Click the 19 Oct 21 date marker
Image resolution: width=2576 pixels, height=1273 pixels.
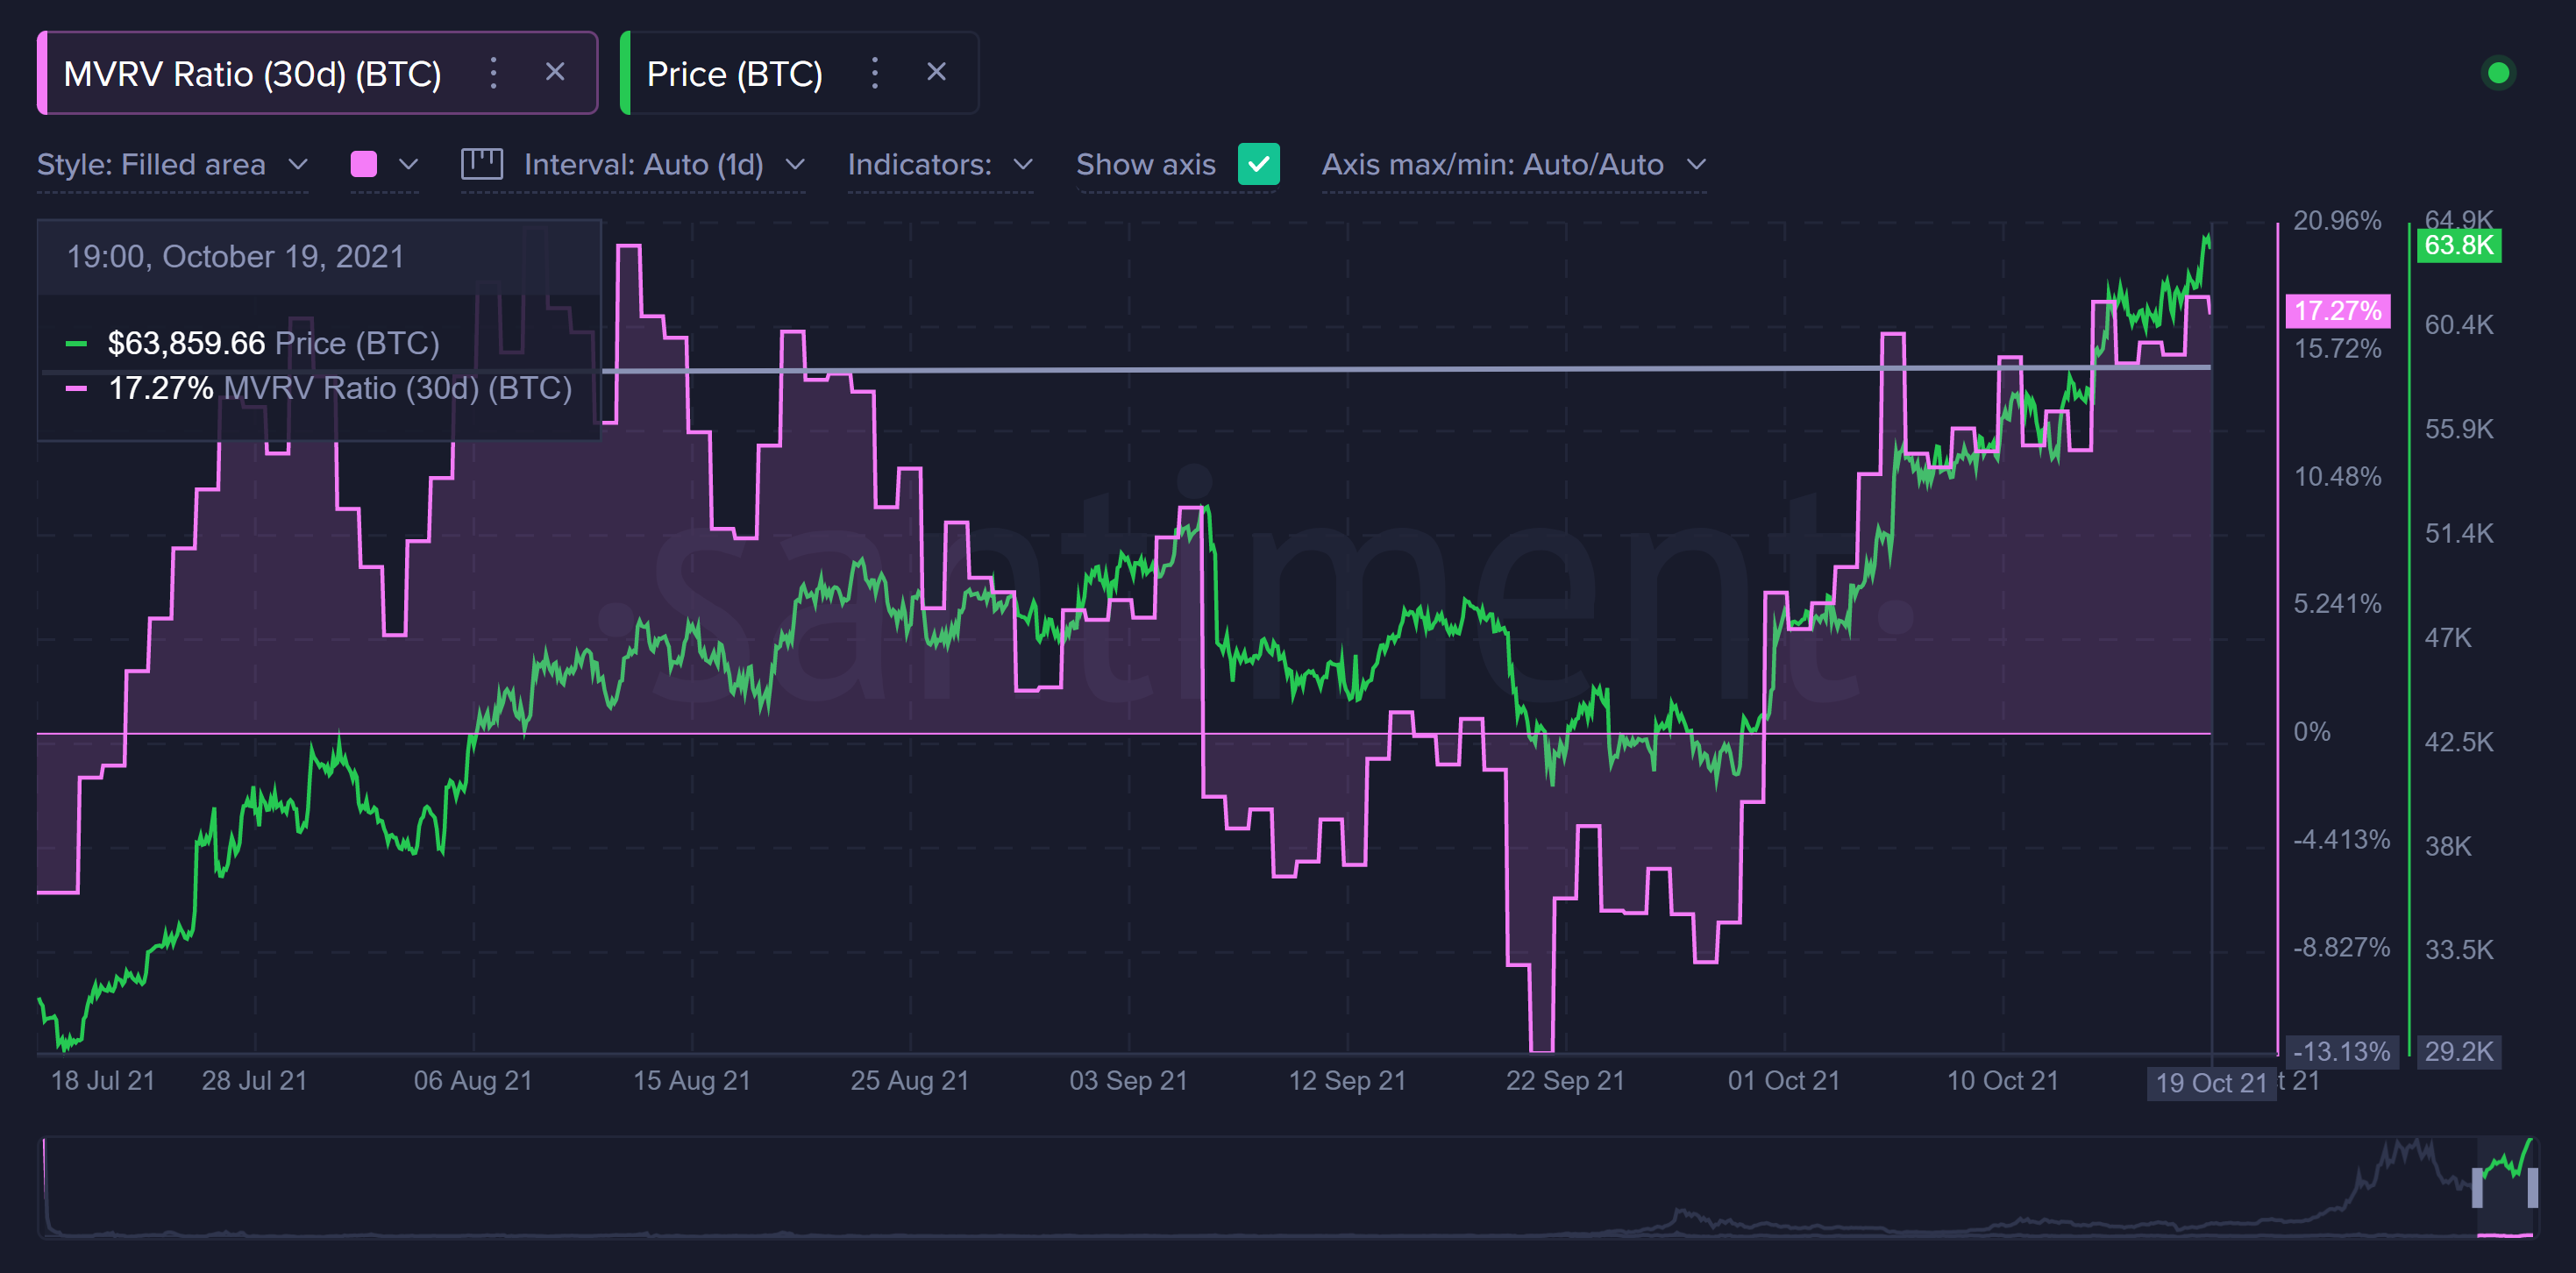(2210, 1083)
